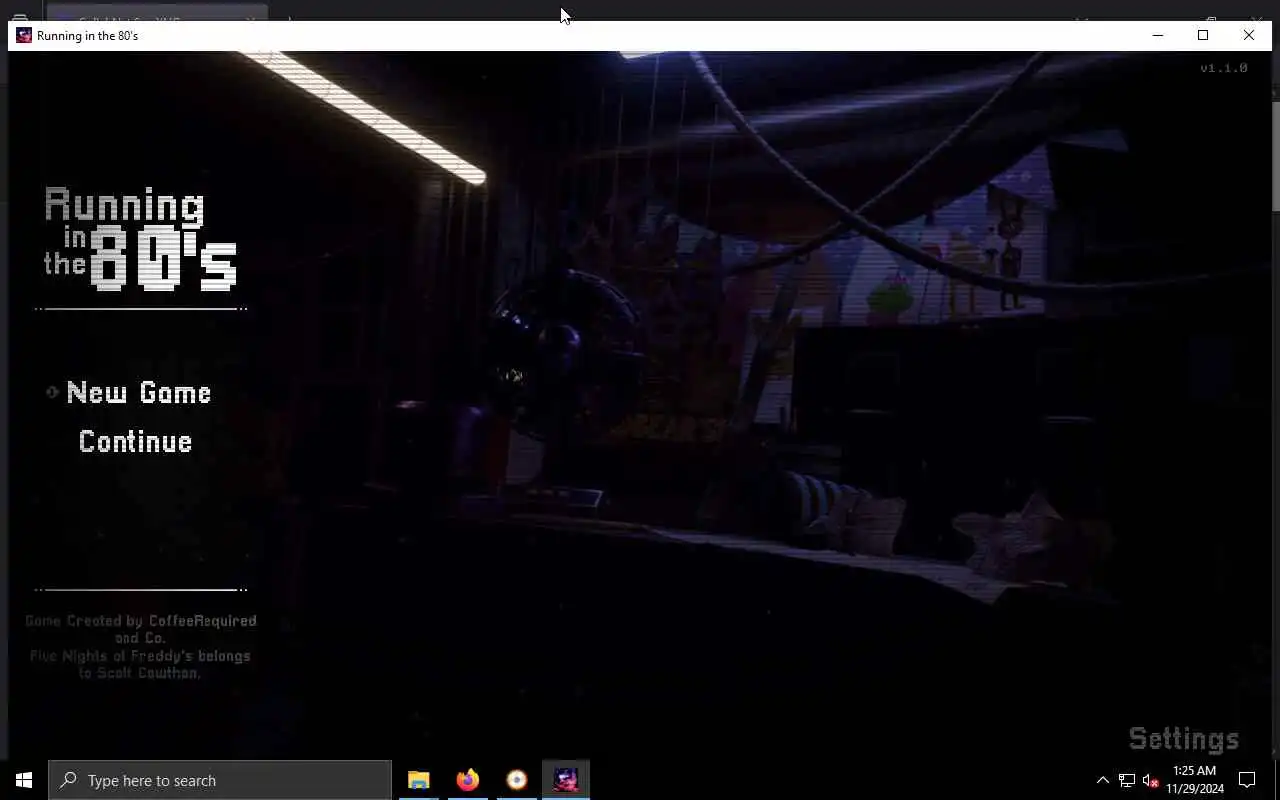Show hidden system tray icons

pyautogui.click(x=1103, y=780)
